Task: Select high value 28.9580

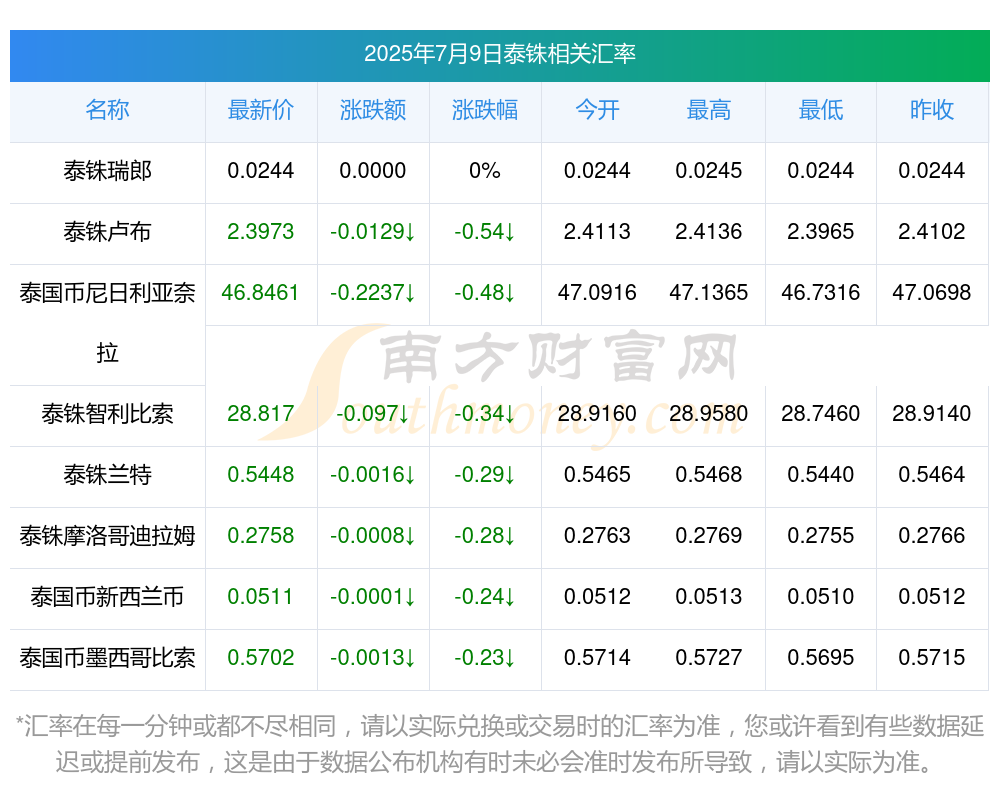Action: coord(709,413)
